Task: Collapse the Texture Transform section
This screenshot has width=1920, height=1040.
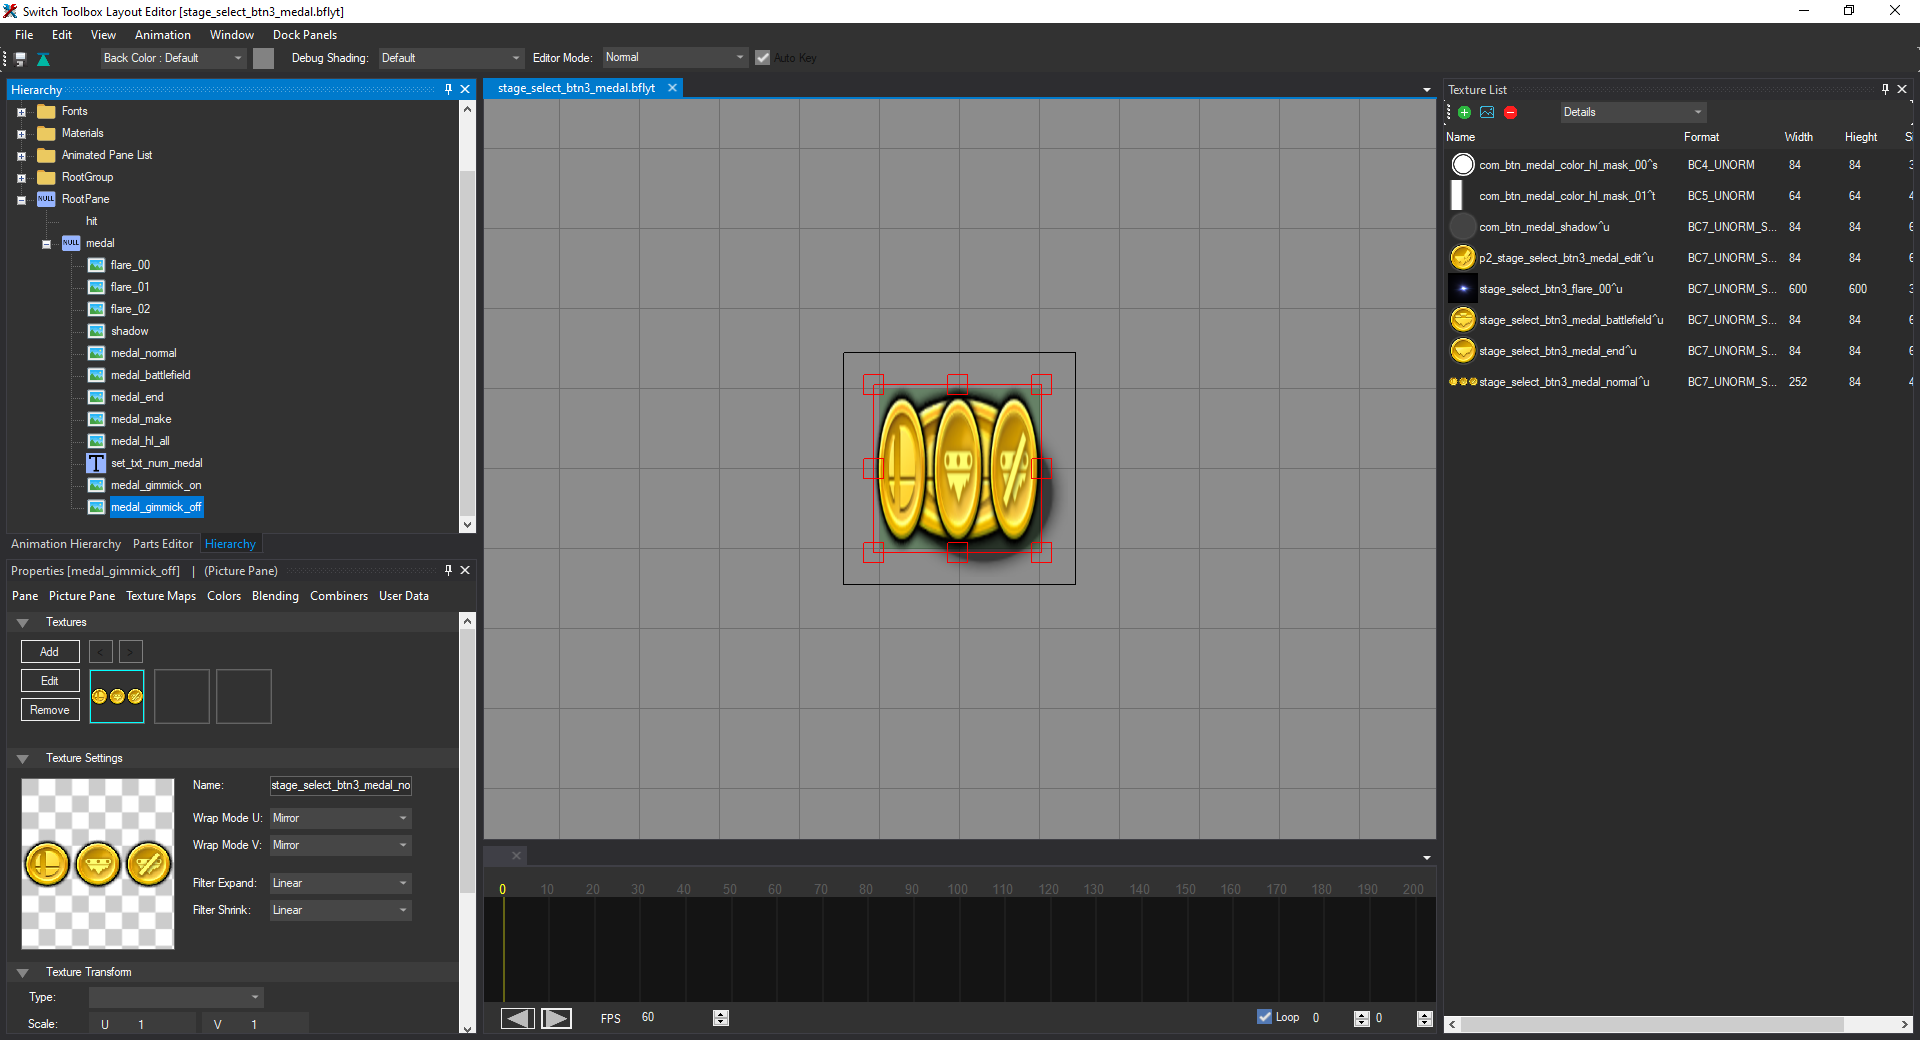Action: [22, 973]
